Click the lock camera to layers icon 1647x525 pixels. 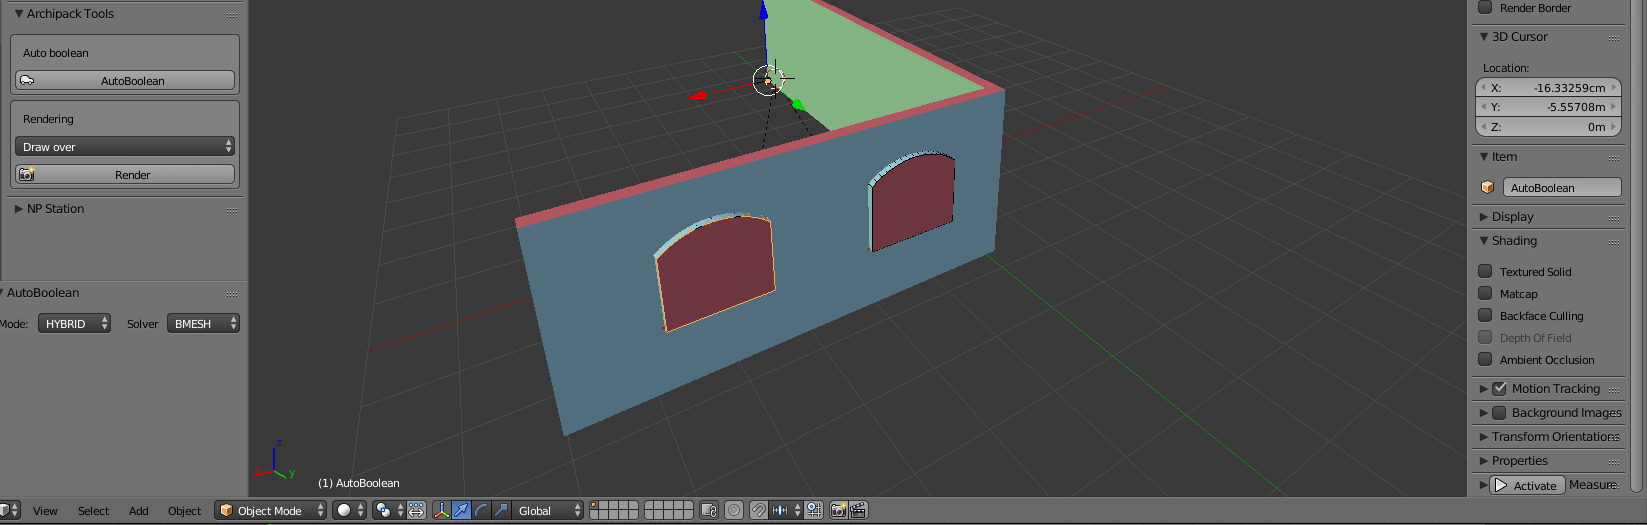709,510
